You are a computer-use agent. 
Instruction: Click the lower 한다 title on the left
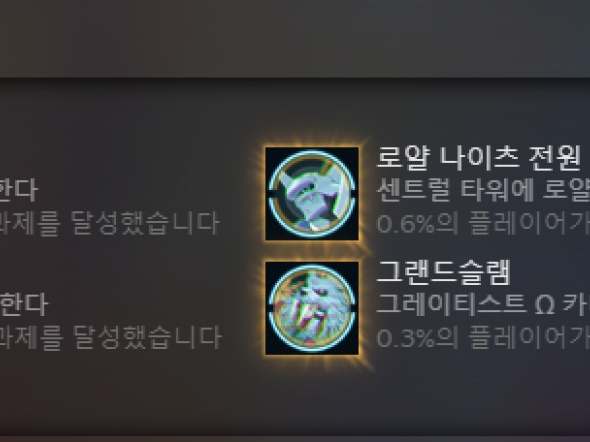click(23, 304)
